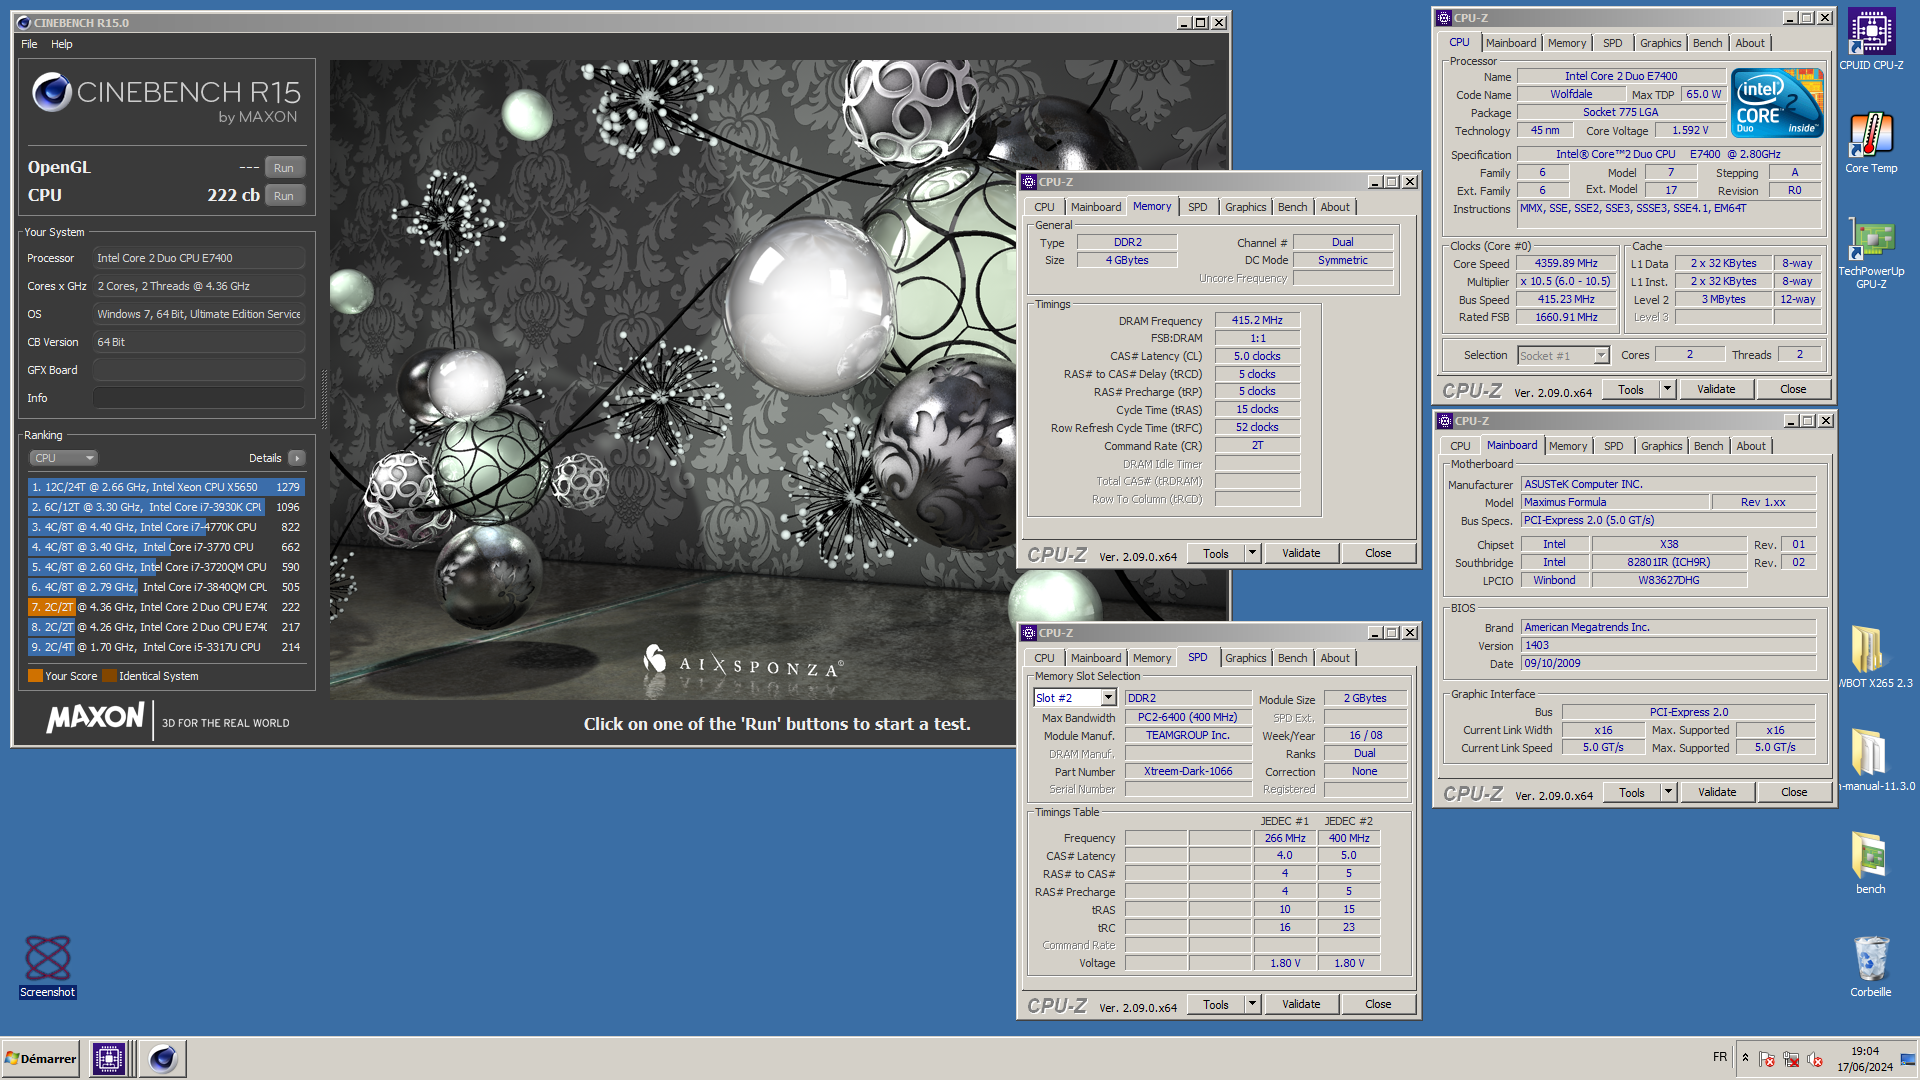Open the Action Center flag tray icon

click(x=1767, y=1059)
